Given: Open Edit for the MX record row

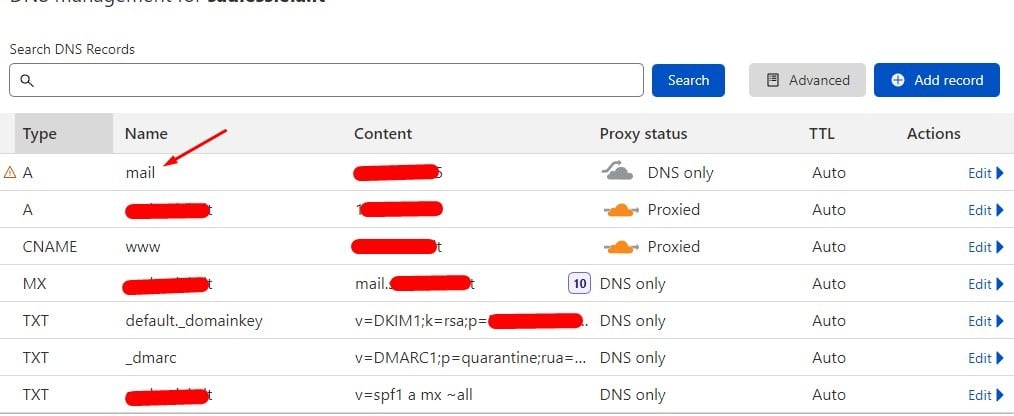Looking at the screenshot, I should coord(985,284).
